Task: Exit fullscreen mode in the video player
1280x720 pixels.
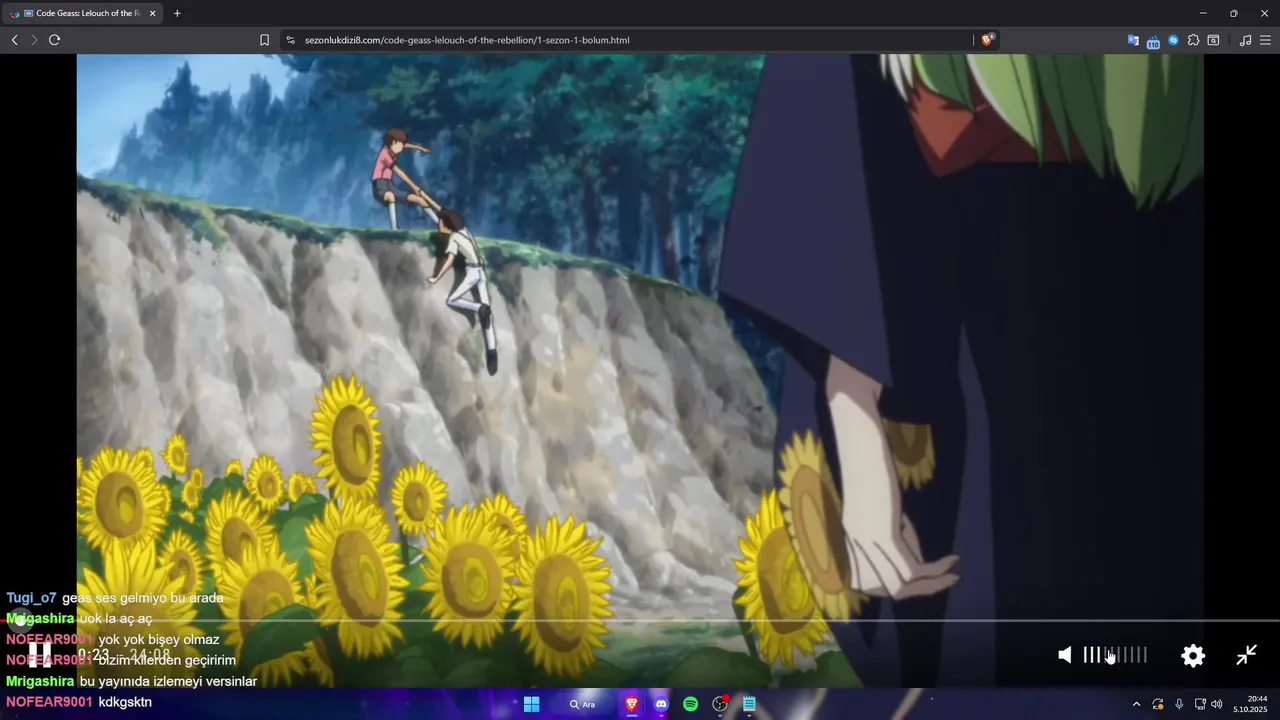Action: click(1246, 655)
